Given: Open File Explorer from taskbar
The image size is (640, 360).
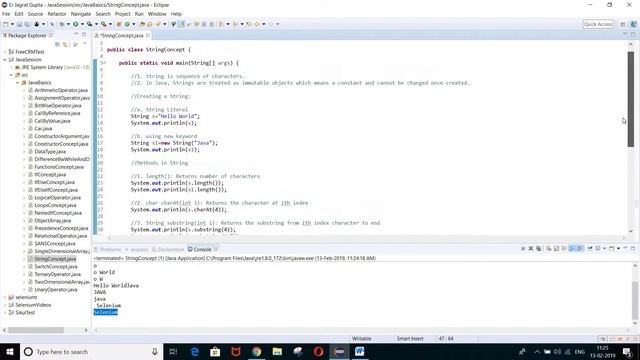Looking at the screenshot, I should 277,351.
